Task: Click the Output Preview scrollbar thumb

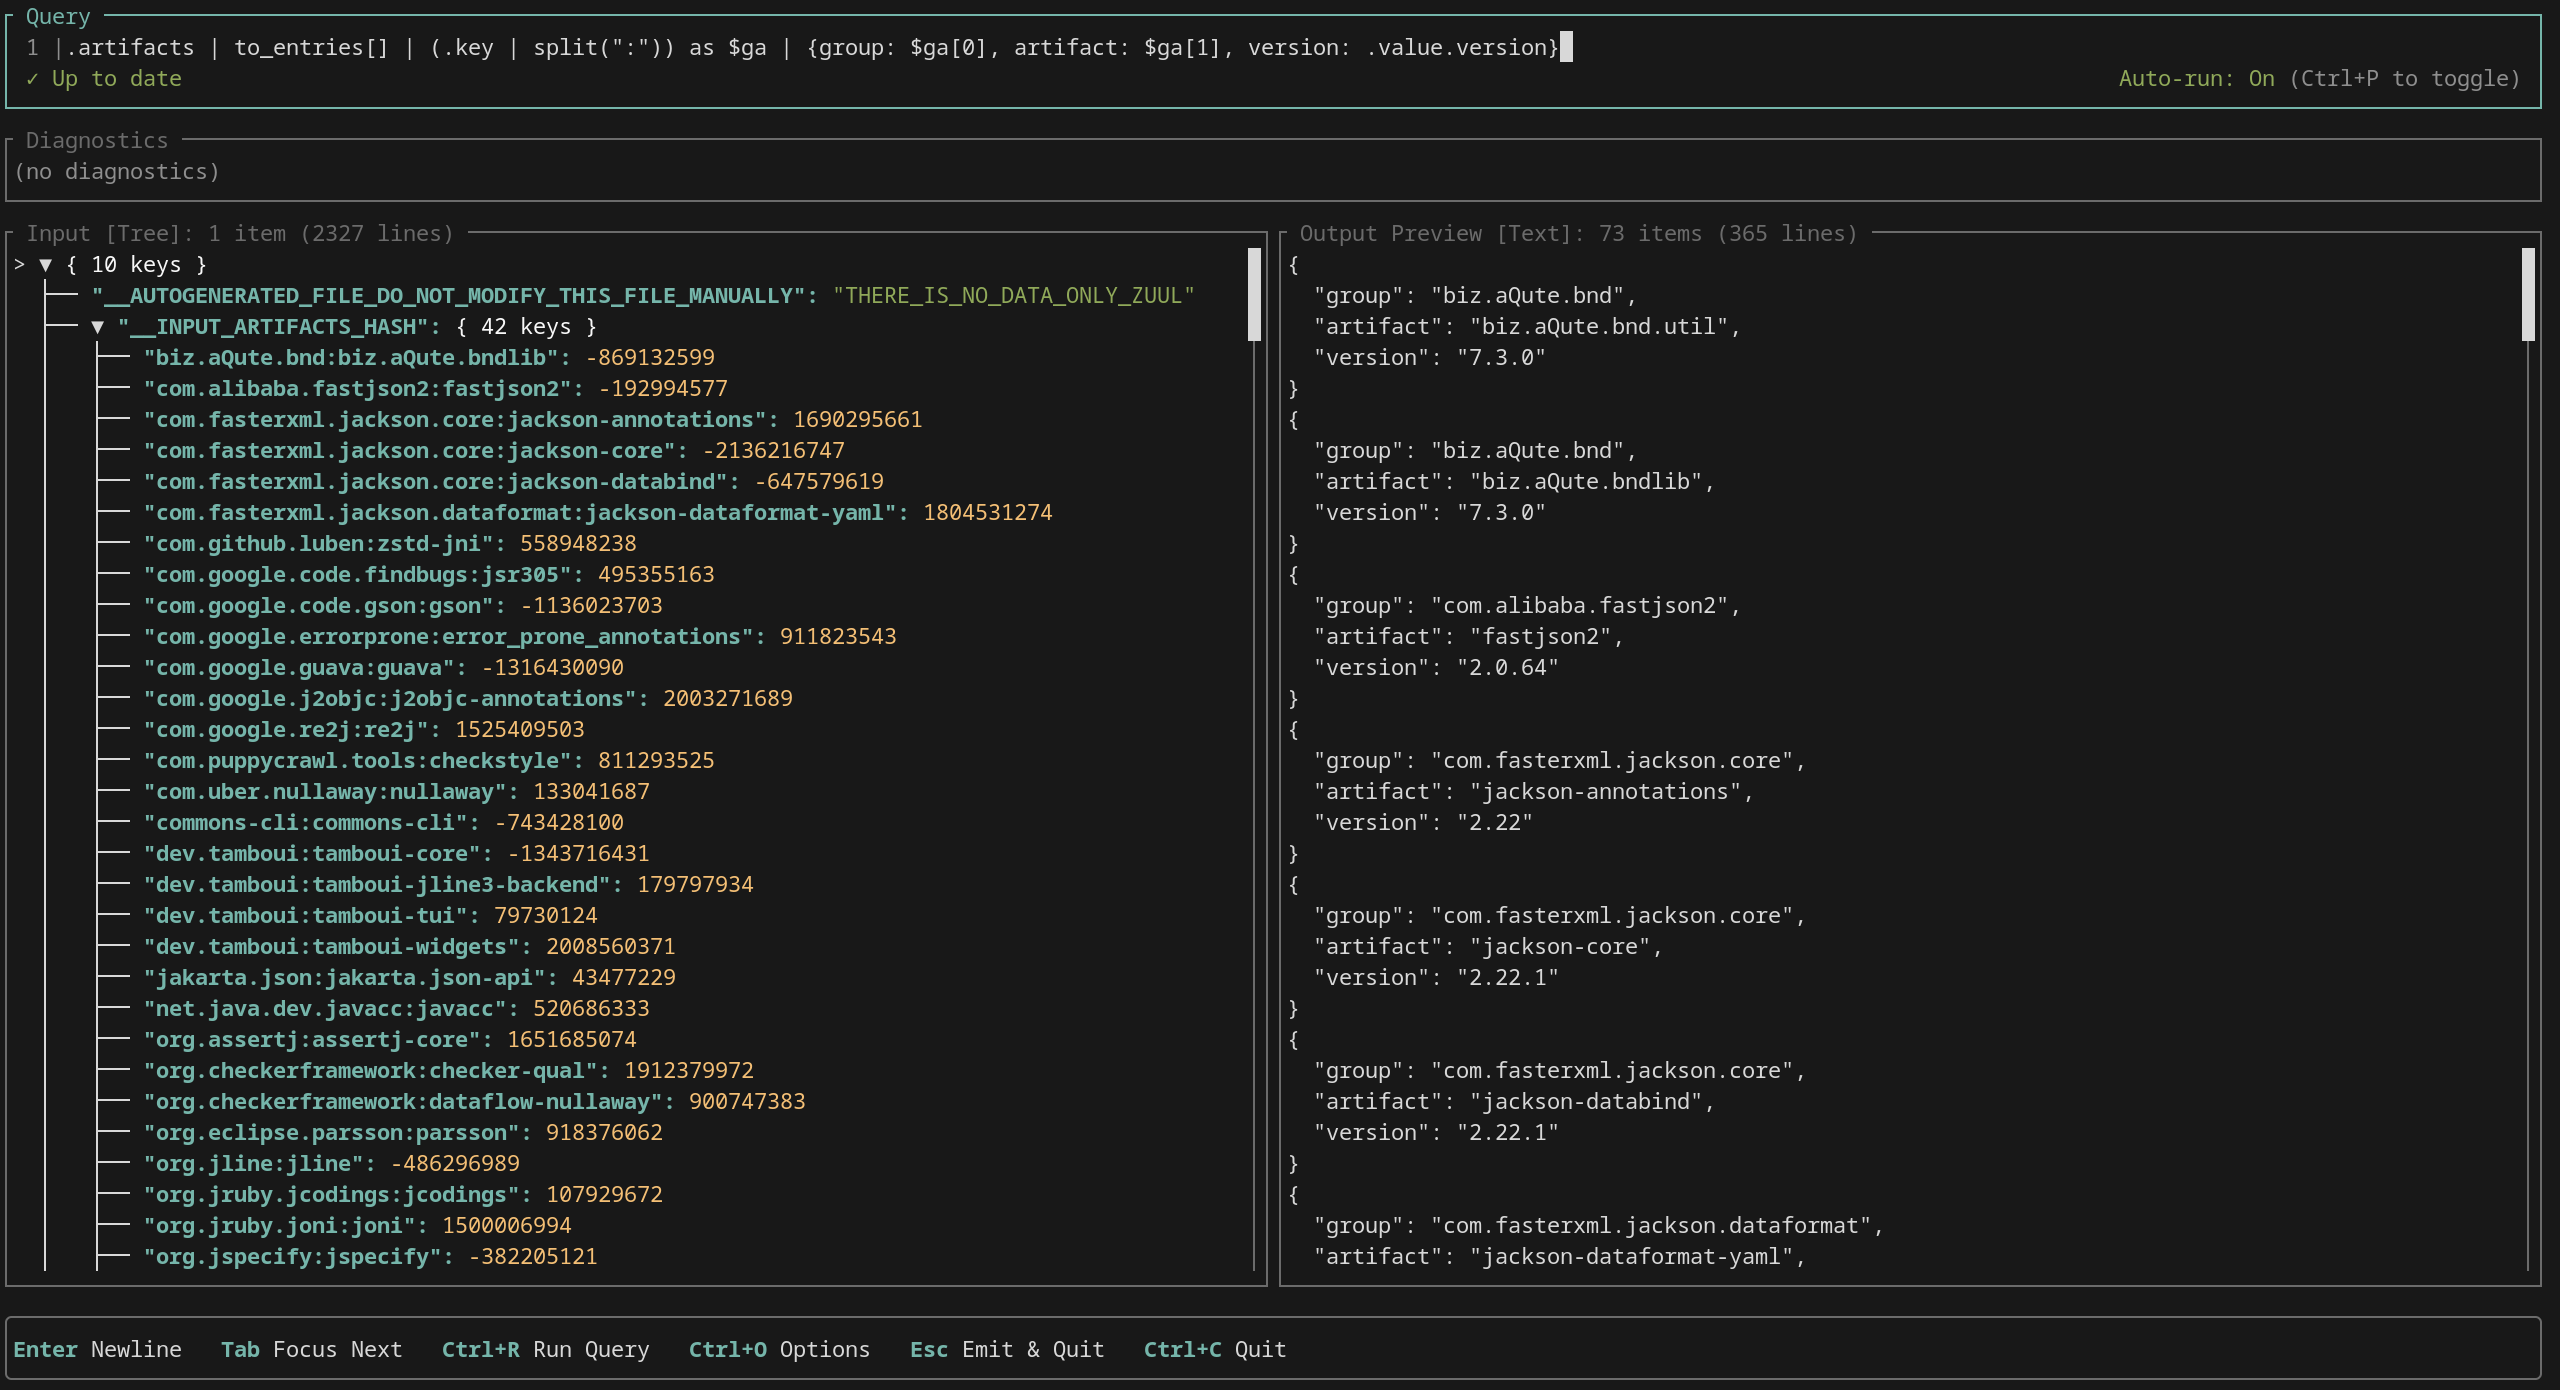Action: pyautogui.click(x=2528, y=295)
